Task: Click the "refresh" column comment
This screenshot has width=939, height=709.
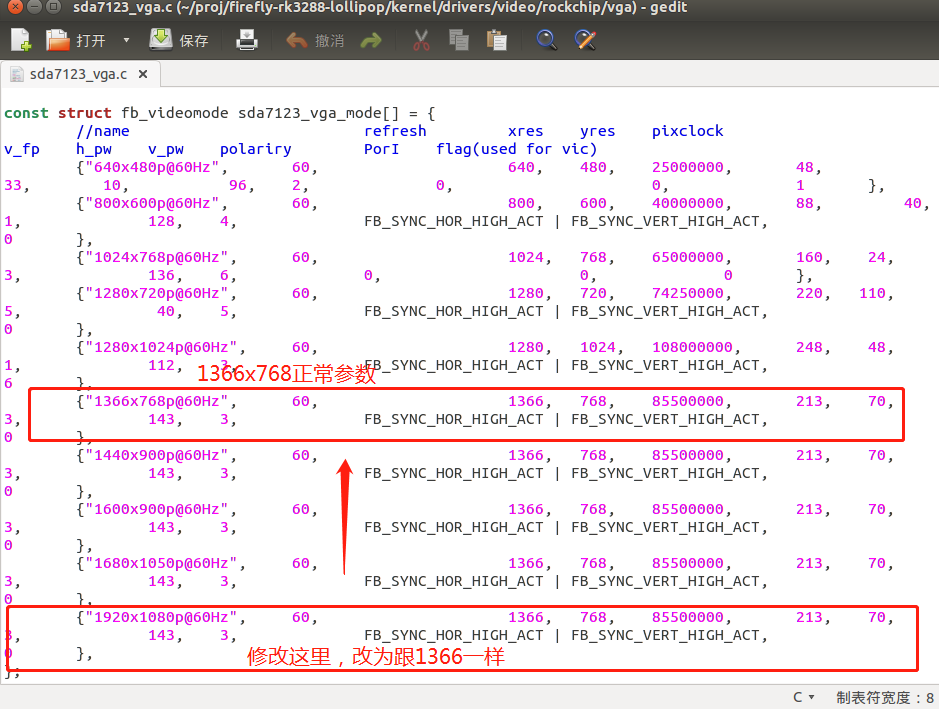Action: tap(395, 131)
